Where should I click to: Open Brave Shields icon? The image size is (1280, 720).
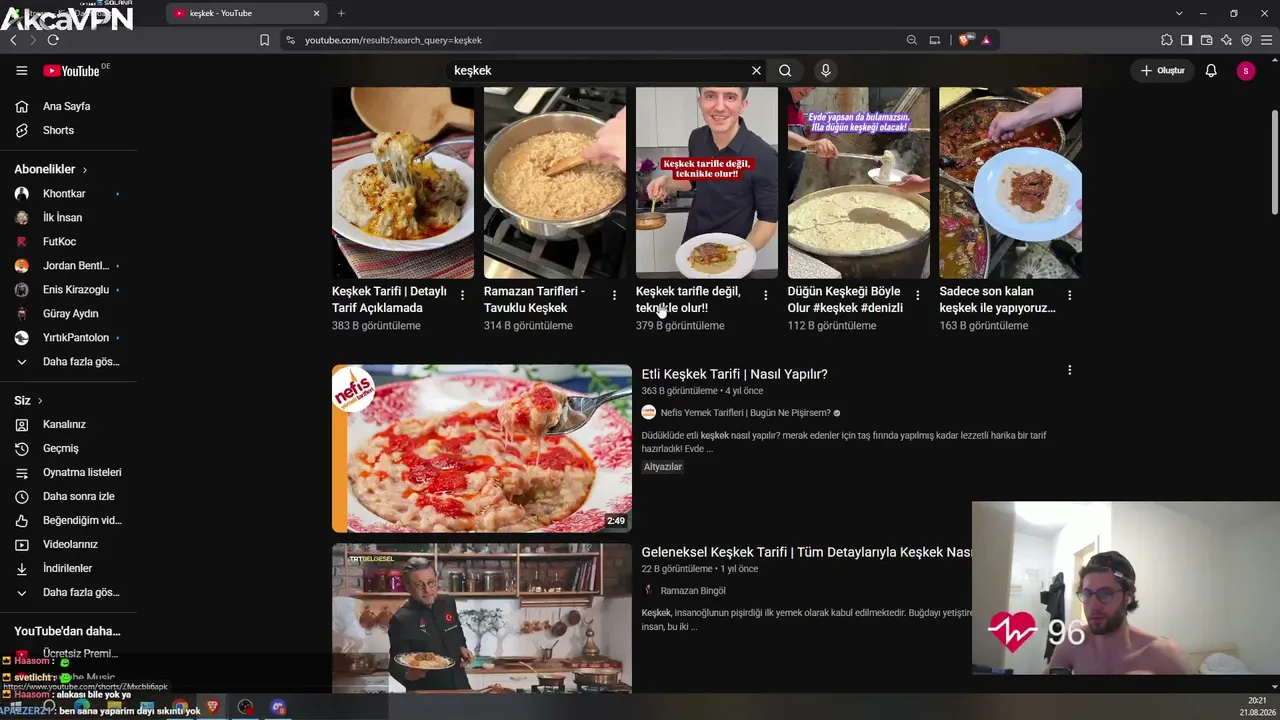pos(965,40)
